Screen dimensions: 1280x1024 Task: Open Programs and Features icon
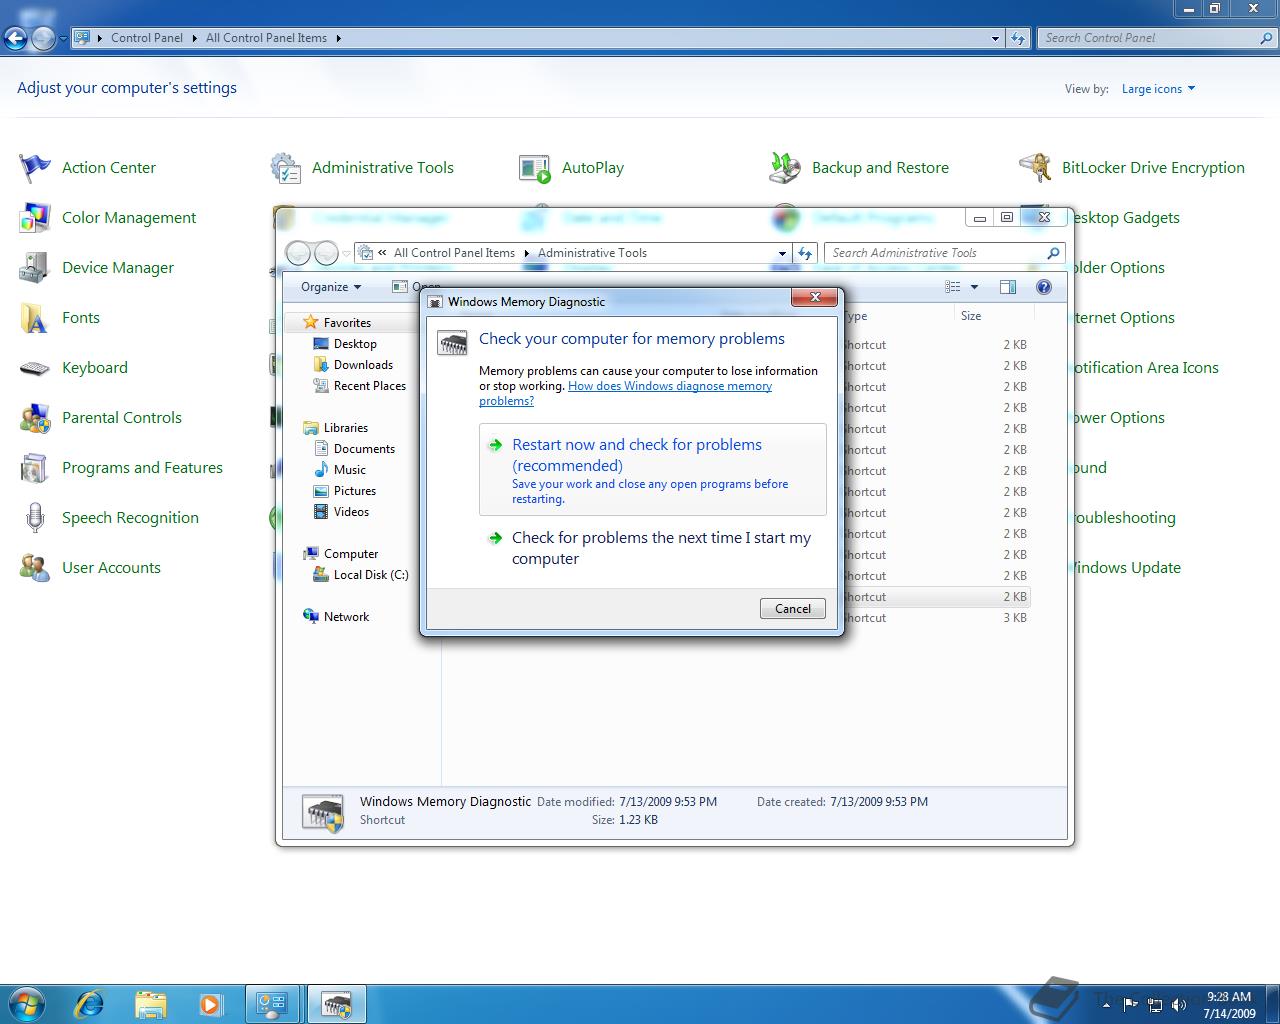35,468
